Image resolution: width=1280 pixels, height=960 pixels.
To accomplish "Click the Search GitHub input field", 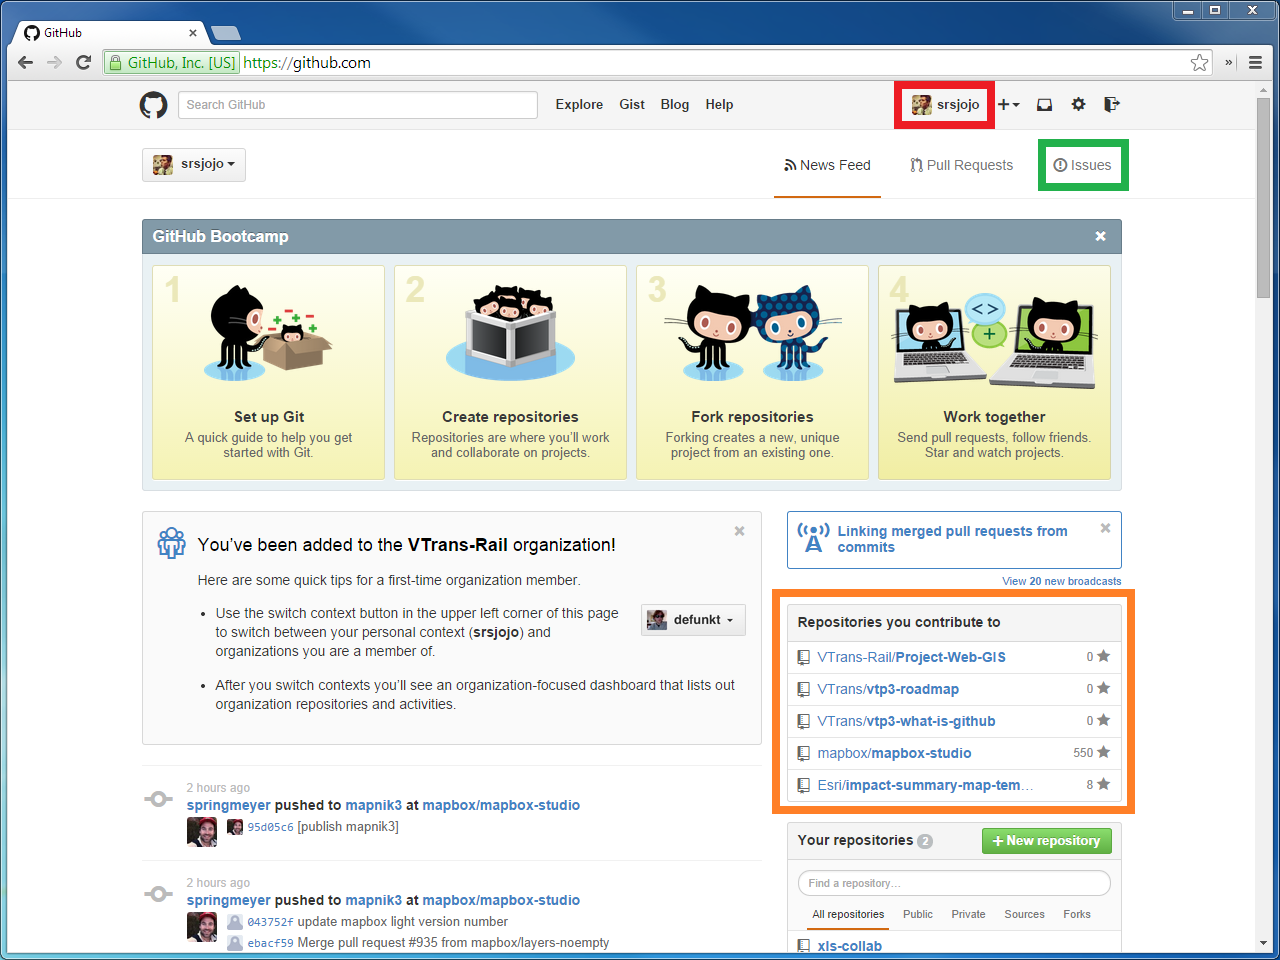I will 358,105.
